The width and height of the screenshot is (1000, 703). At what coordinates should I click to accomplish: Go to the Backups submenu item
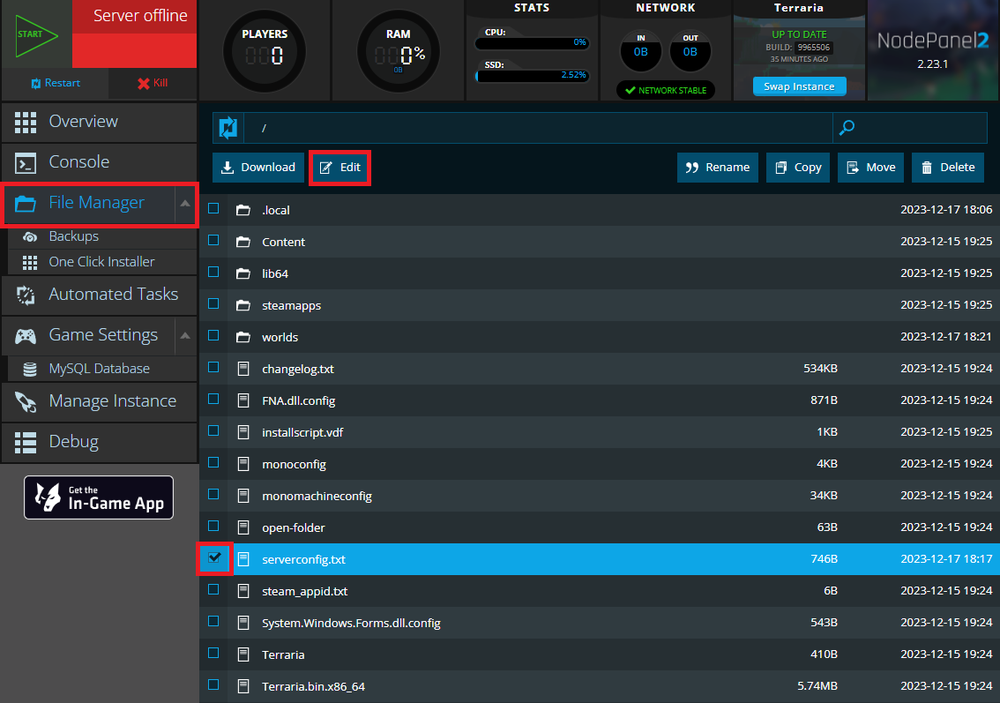(x=74, y=236)
